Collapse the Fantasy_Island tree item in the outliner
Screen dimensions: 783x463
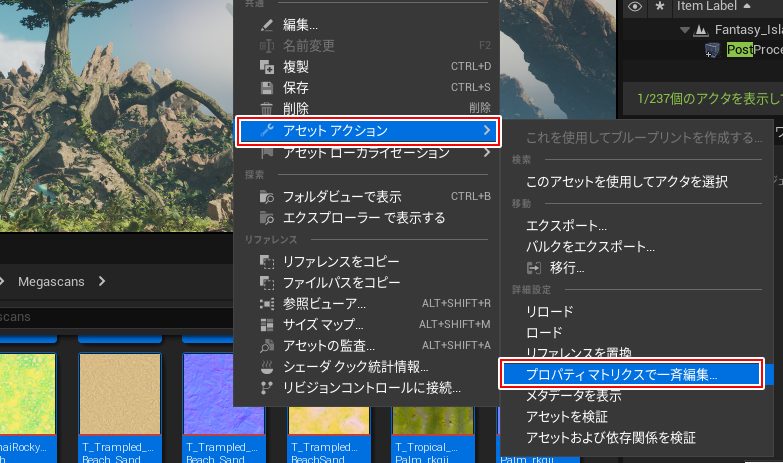click(684, 30)
